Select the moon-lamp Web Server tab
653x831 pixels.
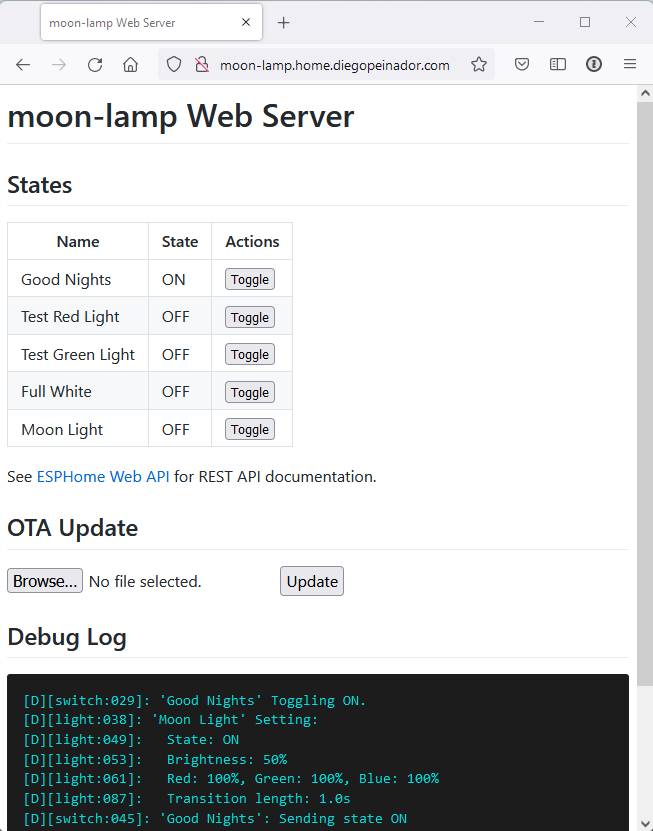(x=140, y=21)
